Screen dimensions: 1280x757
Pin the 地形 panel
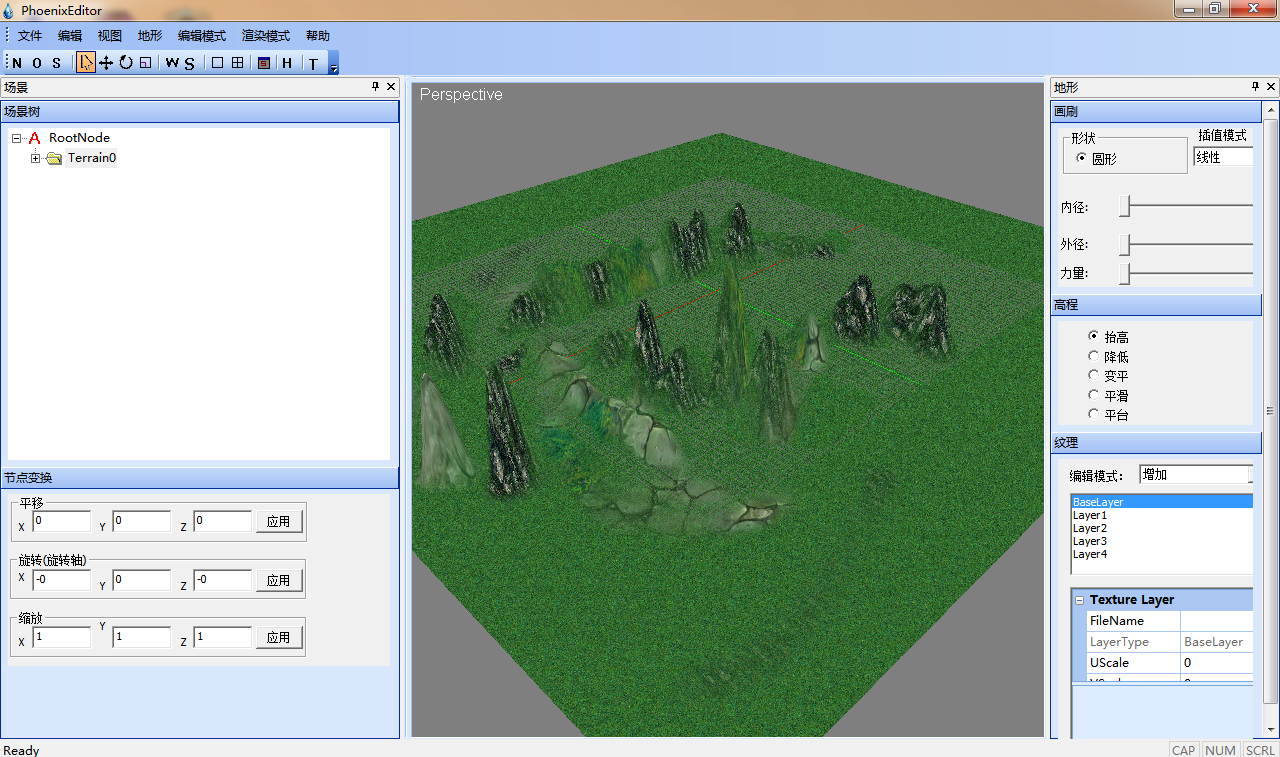pyautogui.click(x=1255, y=87)
